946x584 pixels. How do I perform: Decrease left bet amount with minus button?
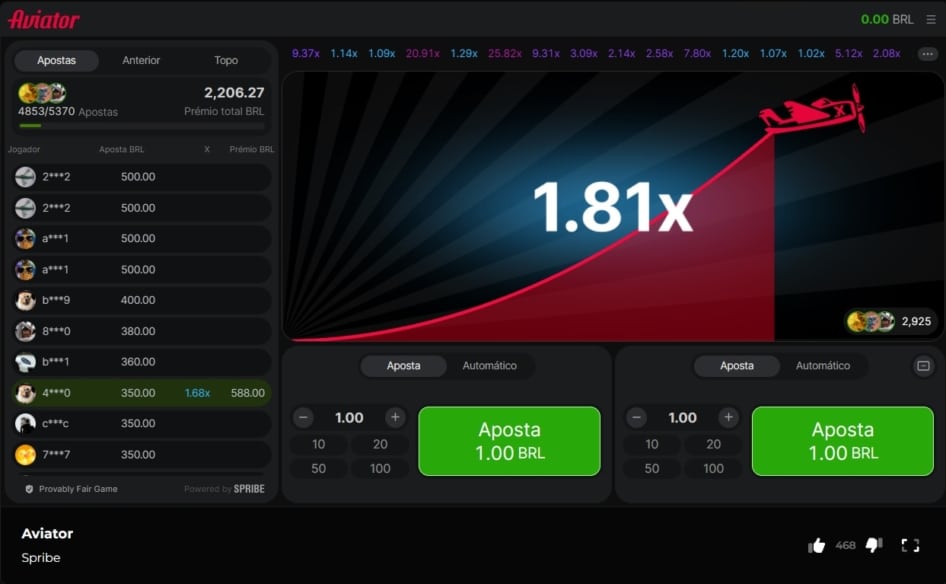[303, 417]
